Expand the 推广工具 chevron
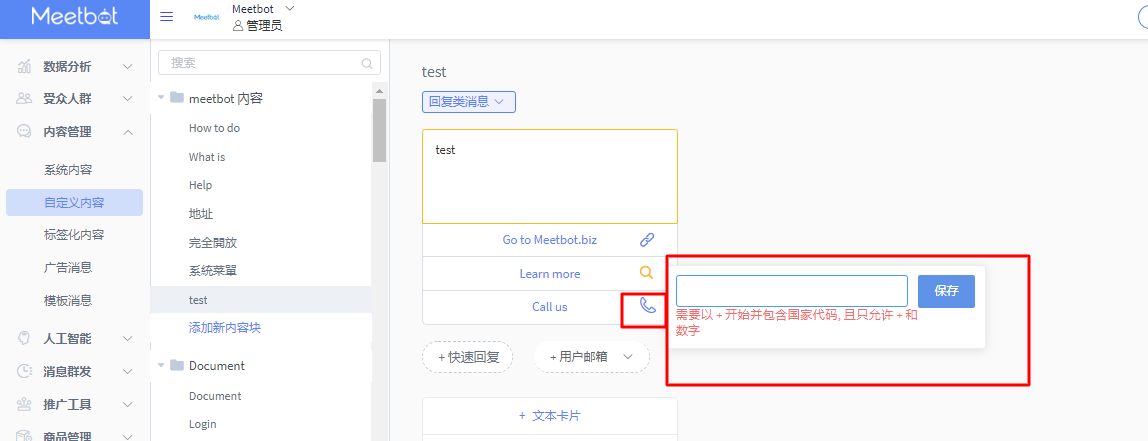This screenshot has width=1148, height=441. click(x=127, y=404)
